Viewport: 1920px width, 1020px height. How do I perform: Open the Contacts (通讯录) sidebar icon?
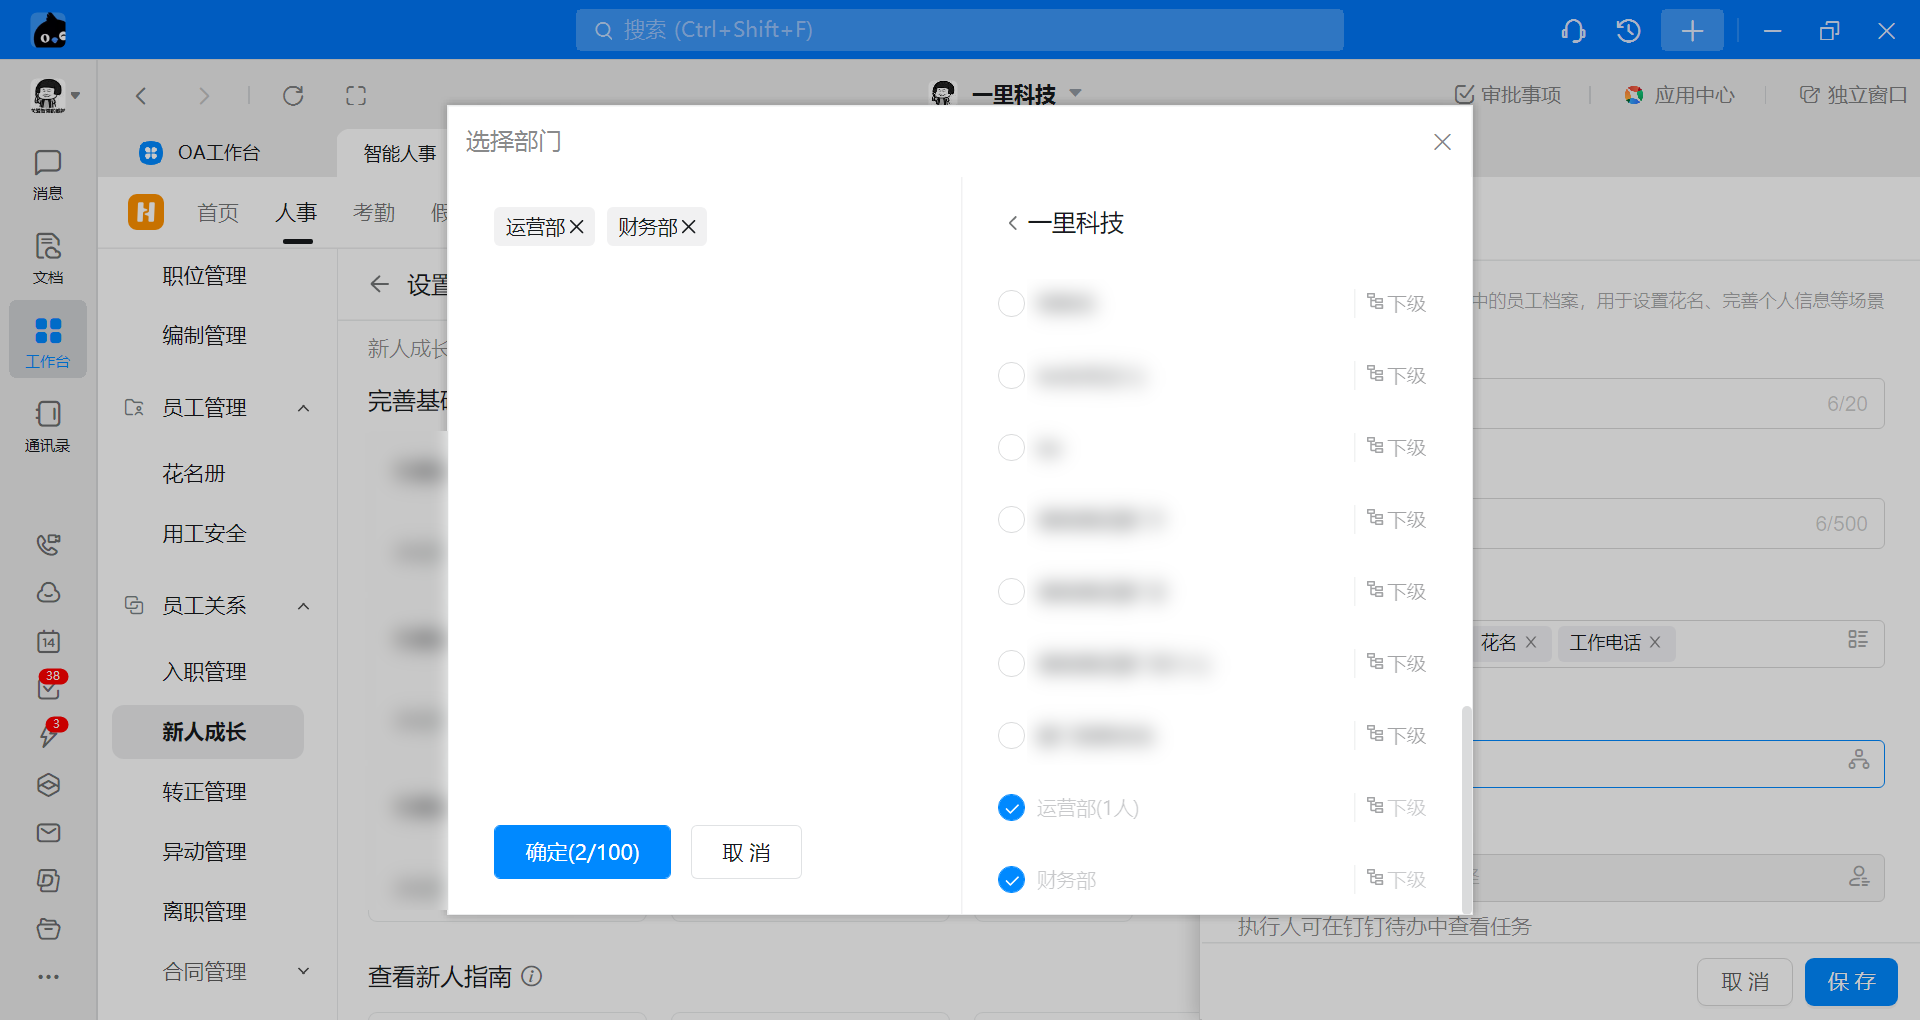tap(47, 426)
